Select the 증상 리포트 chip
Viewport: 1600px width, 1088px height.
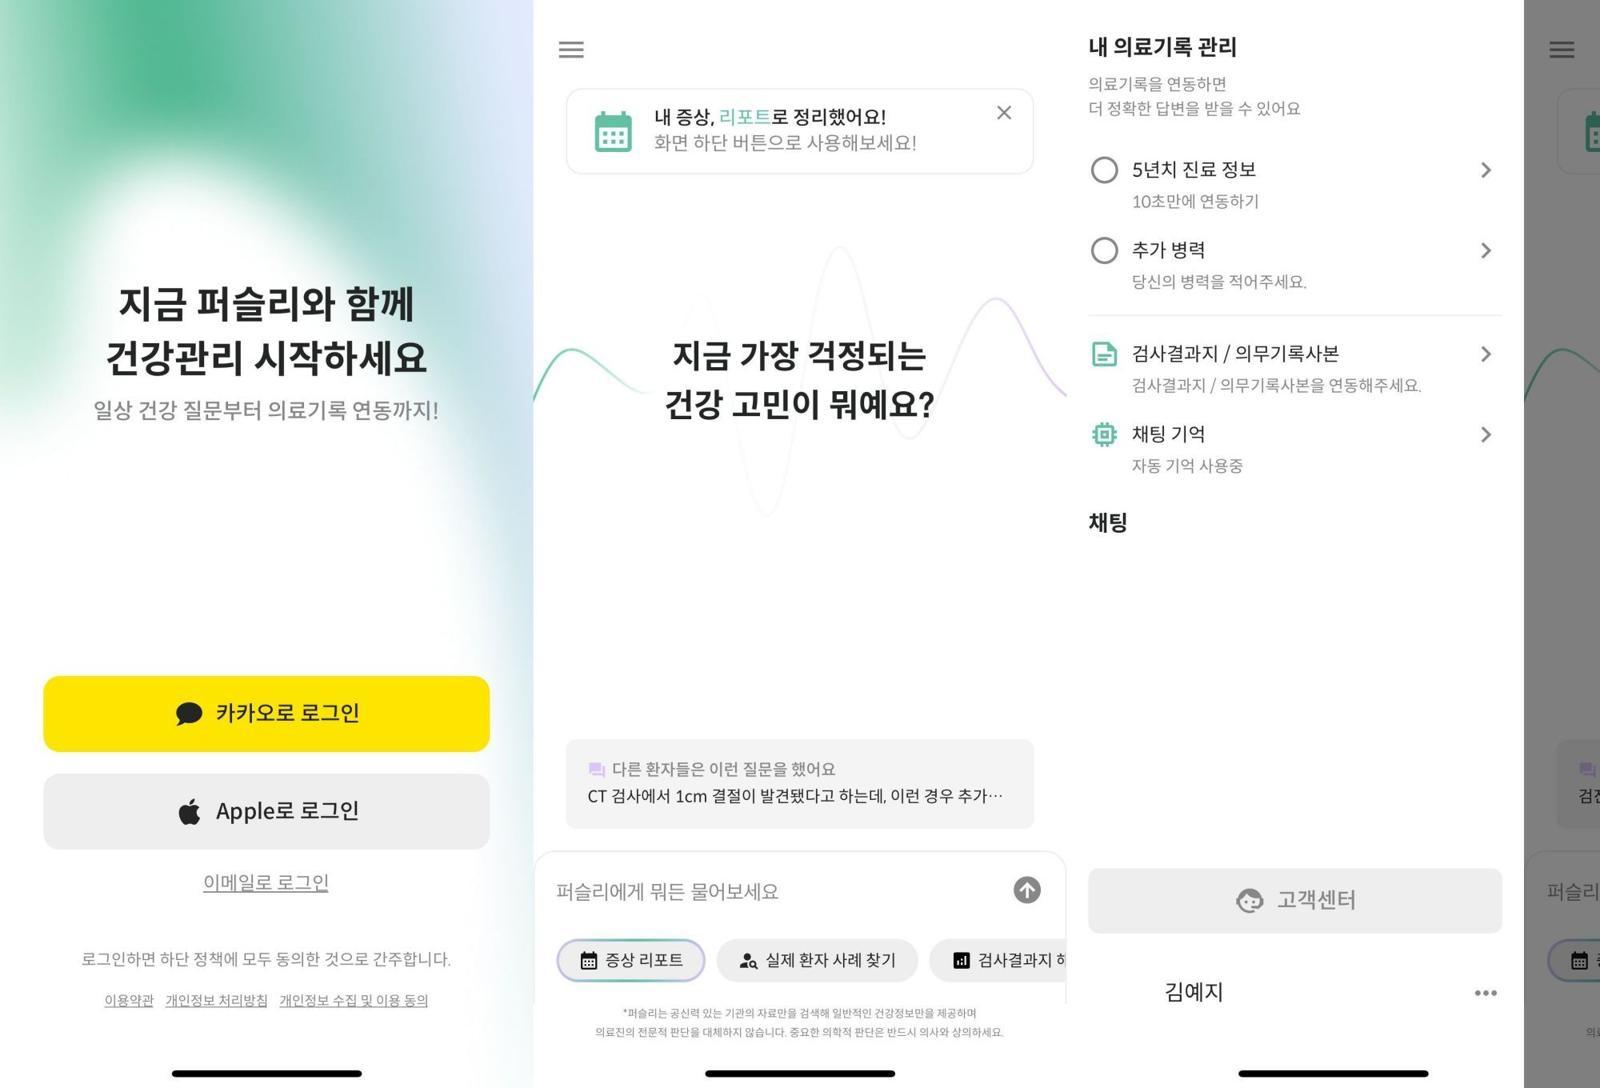coord(631,960)
